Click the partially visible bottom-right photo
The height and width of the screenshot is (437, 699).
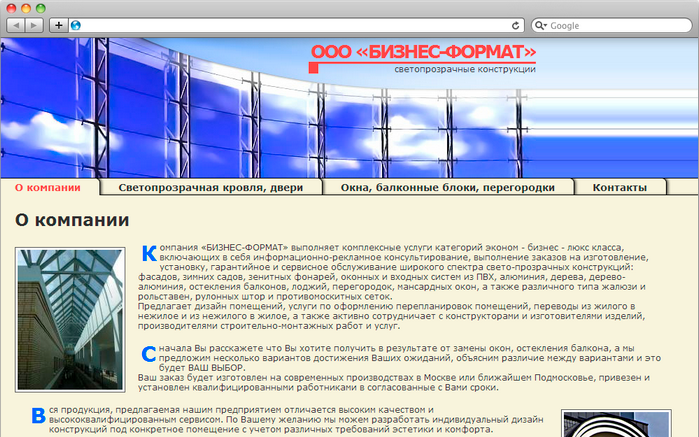point(602,423)
